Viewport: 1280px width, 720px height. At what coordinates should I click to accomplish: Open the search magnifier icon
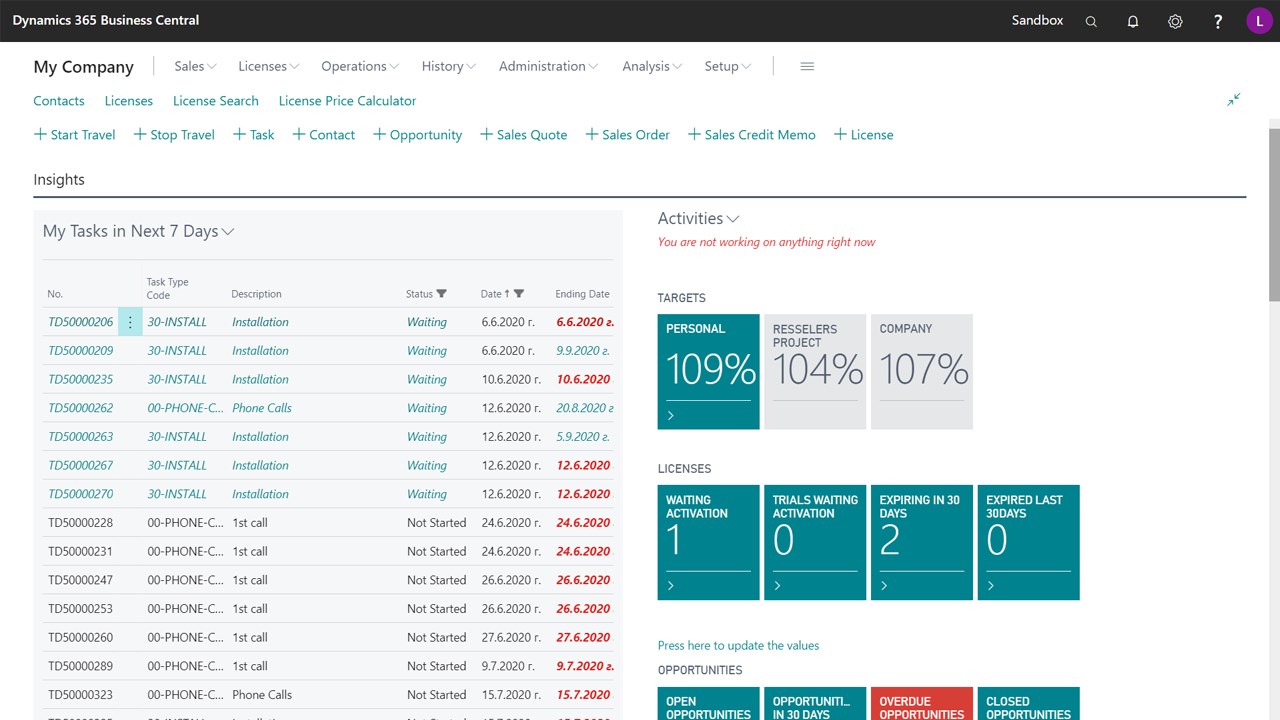tap(1091, 21)
